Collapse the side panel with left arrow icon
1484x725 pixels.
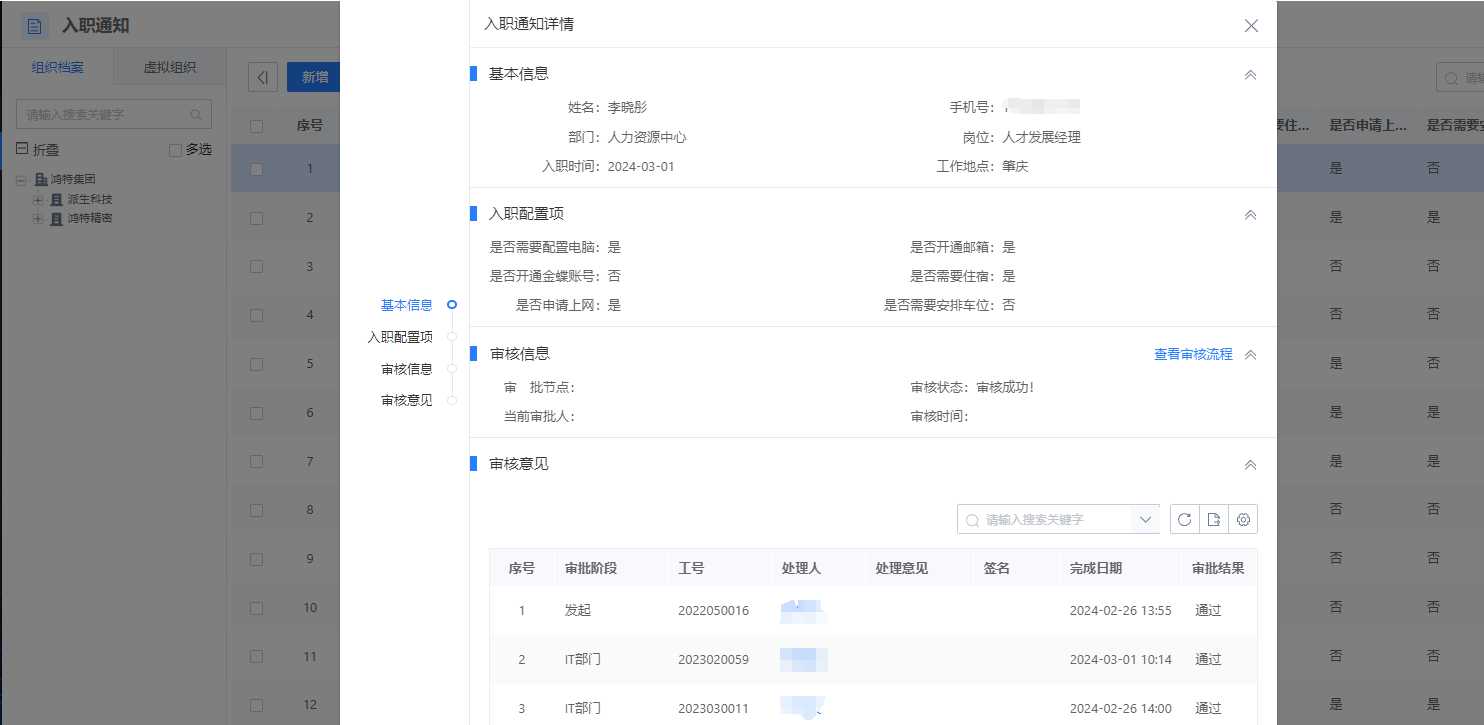(262, 76)
